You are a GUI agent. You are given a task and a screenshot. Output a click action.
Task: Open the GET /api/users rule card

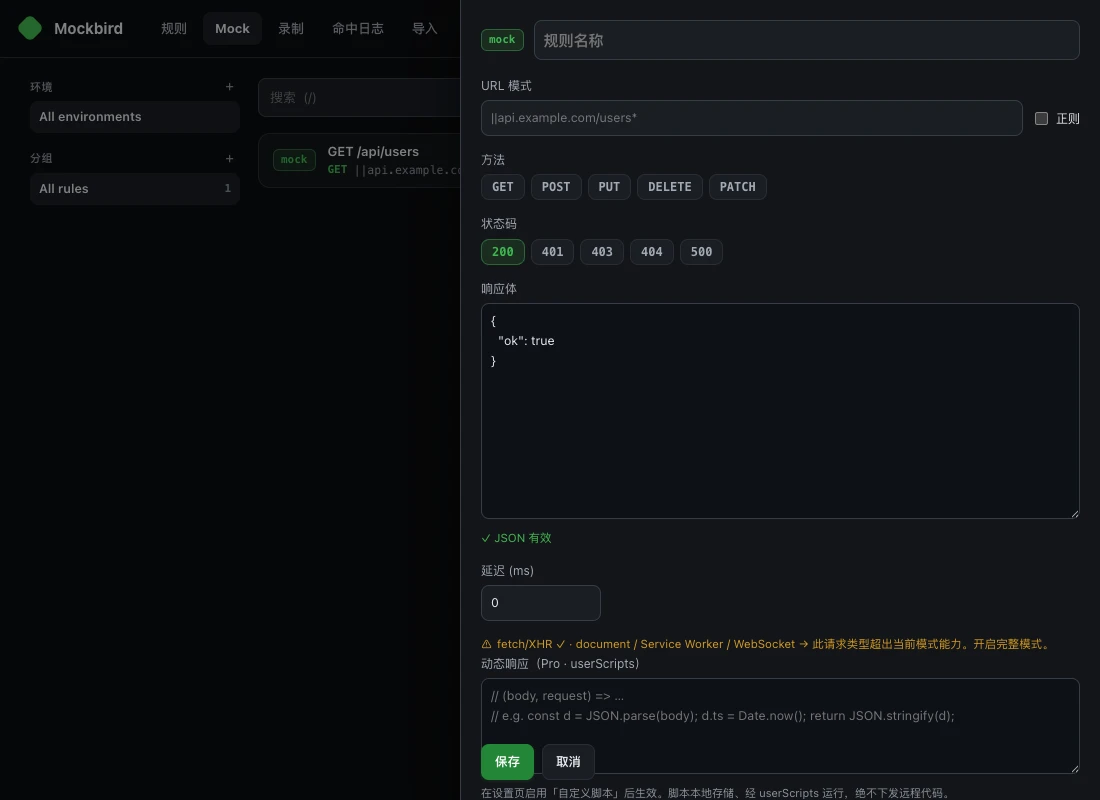[359, 160]
